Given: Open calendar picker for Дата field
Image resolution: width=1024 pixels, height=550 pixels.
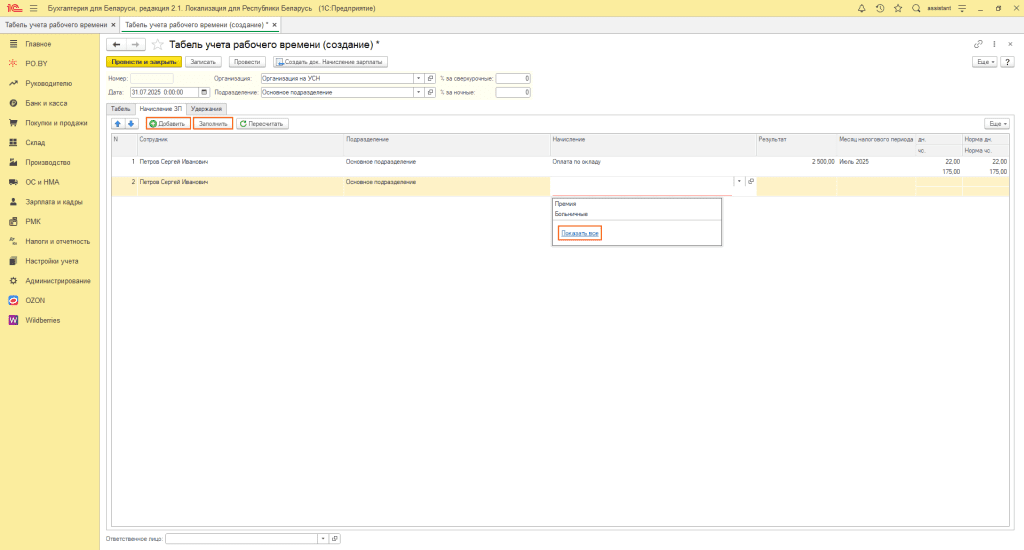Looking at the screenshot, I should tap(204, 93).
